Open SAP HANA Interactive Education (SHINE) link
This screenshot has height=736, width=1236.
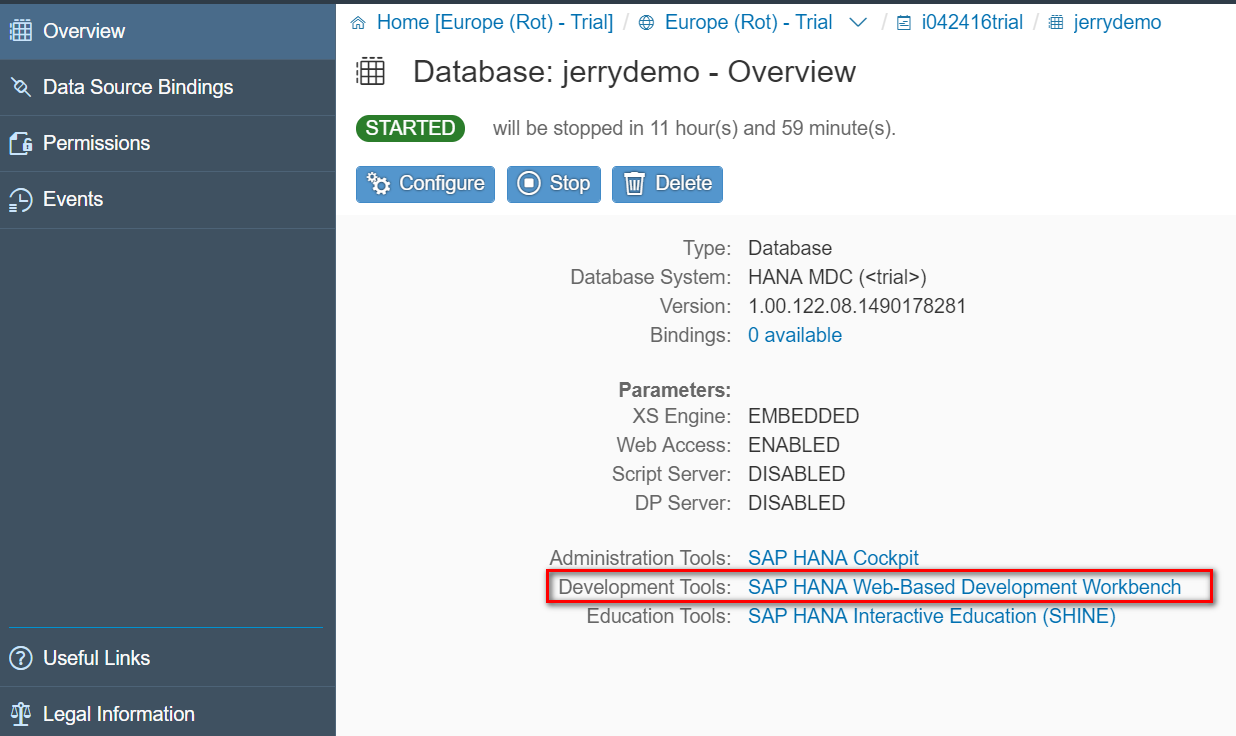932,616
